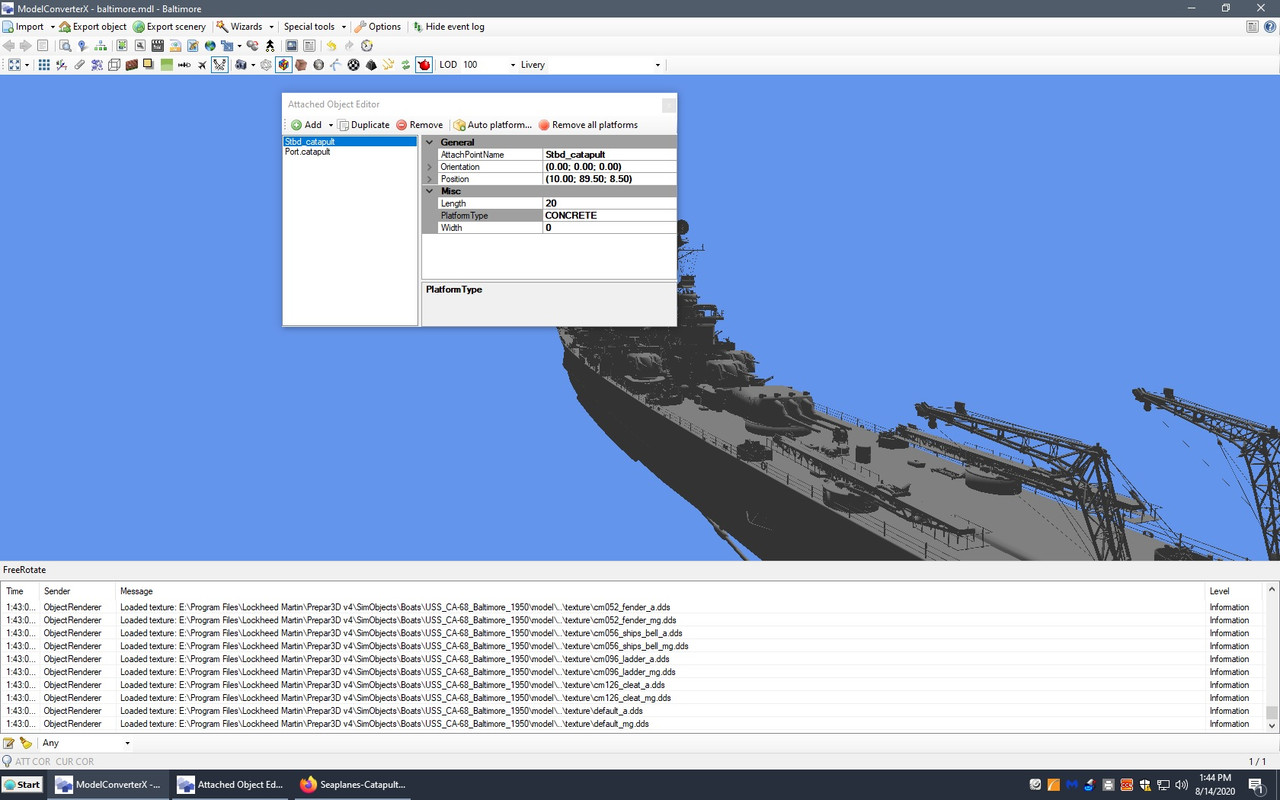Open the model hierarchy tree icon
Viewport: 1280px width, 800px height.
[100, 45]
